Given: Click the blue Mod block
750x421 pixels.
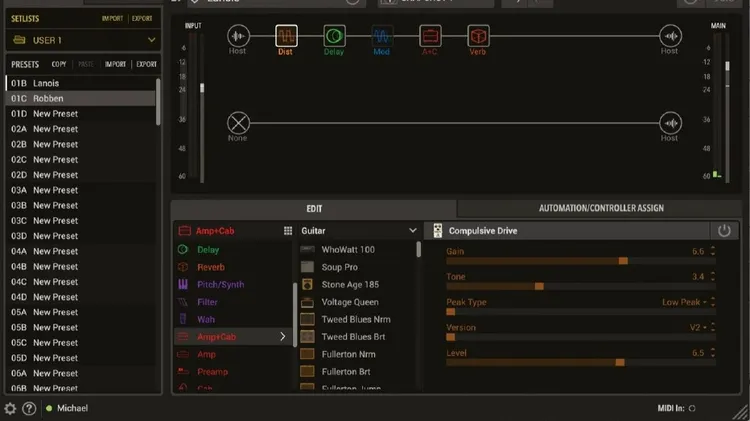Looking at the screenshot, I should [382, 36].
